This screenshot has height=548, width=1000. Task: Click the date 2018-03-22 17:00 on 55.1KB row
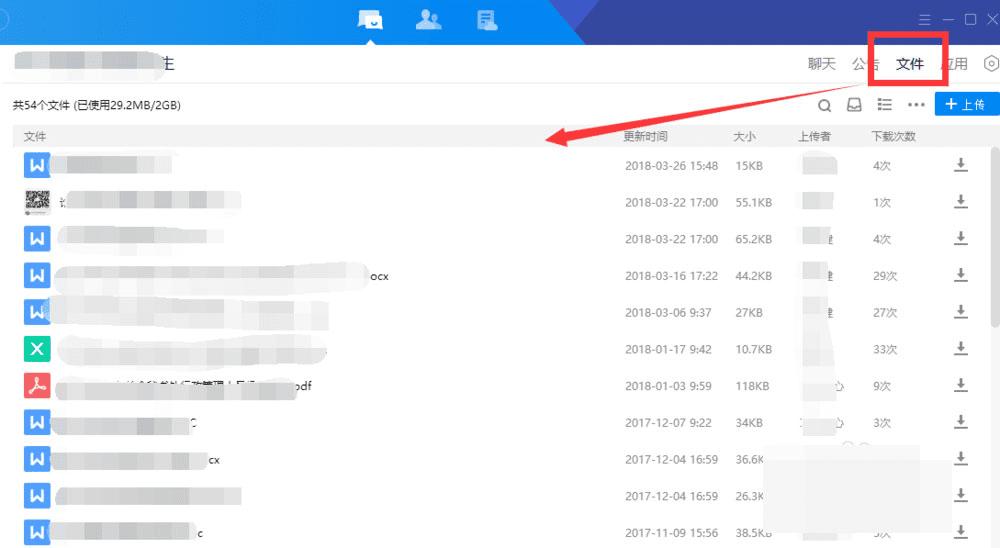coord(671,203)
